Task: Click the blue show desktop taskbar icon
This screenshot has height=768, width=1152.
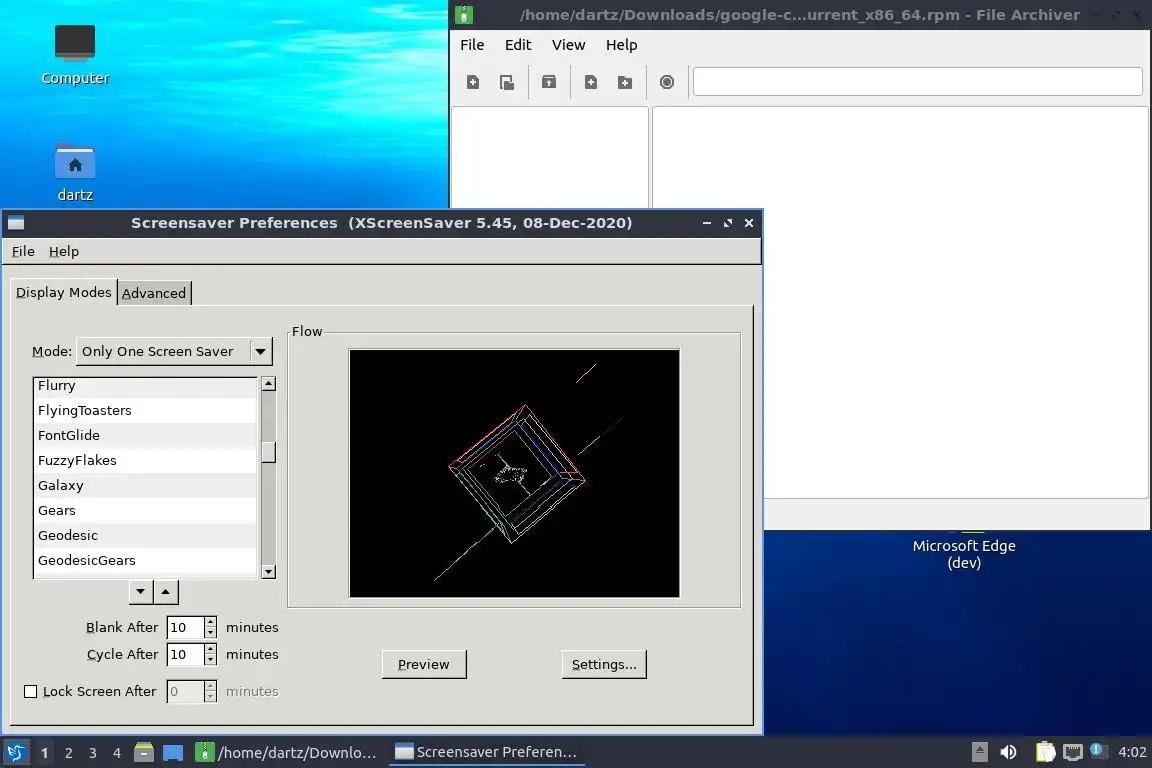Action: point(173,753)
